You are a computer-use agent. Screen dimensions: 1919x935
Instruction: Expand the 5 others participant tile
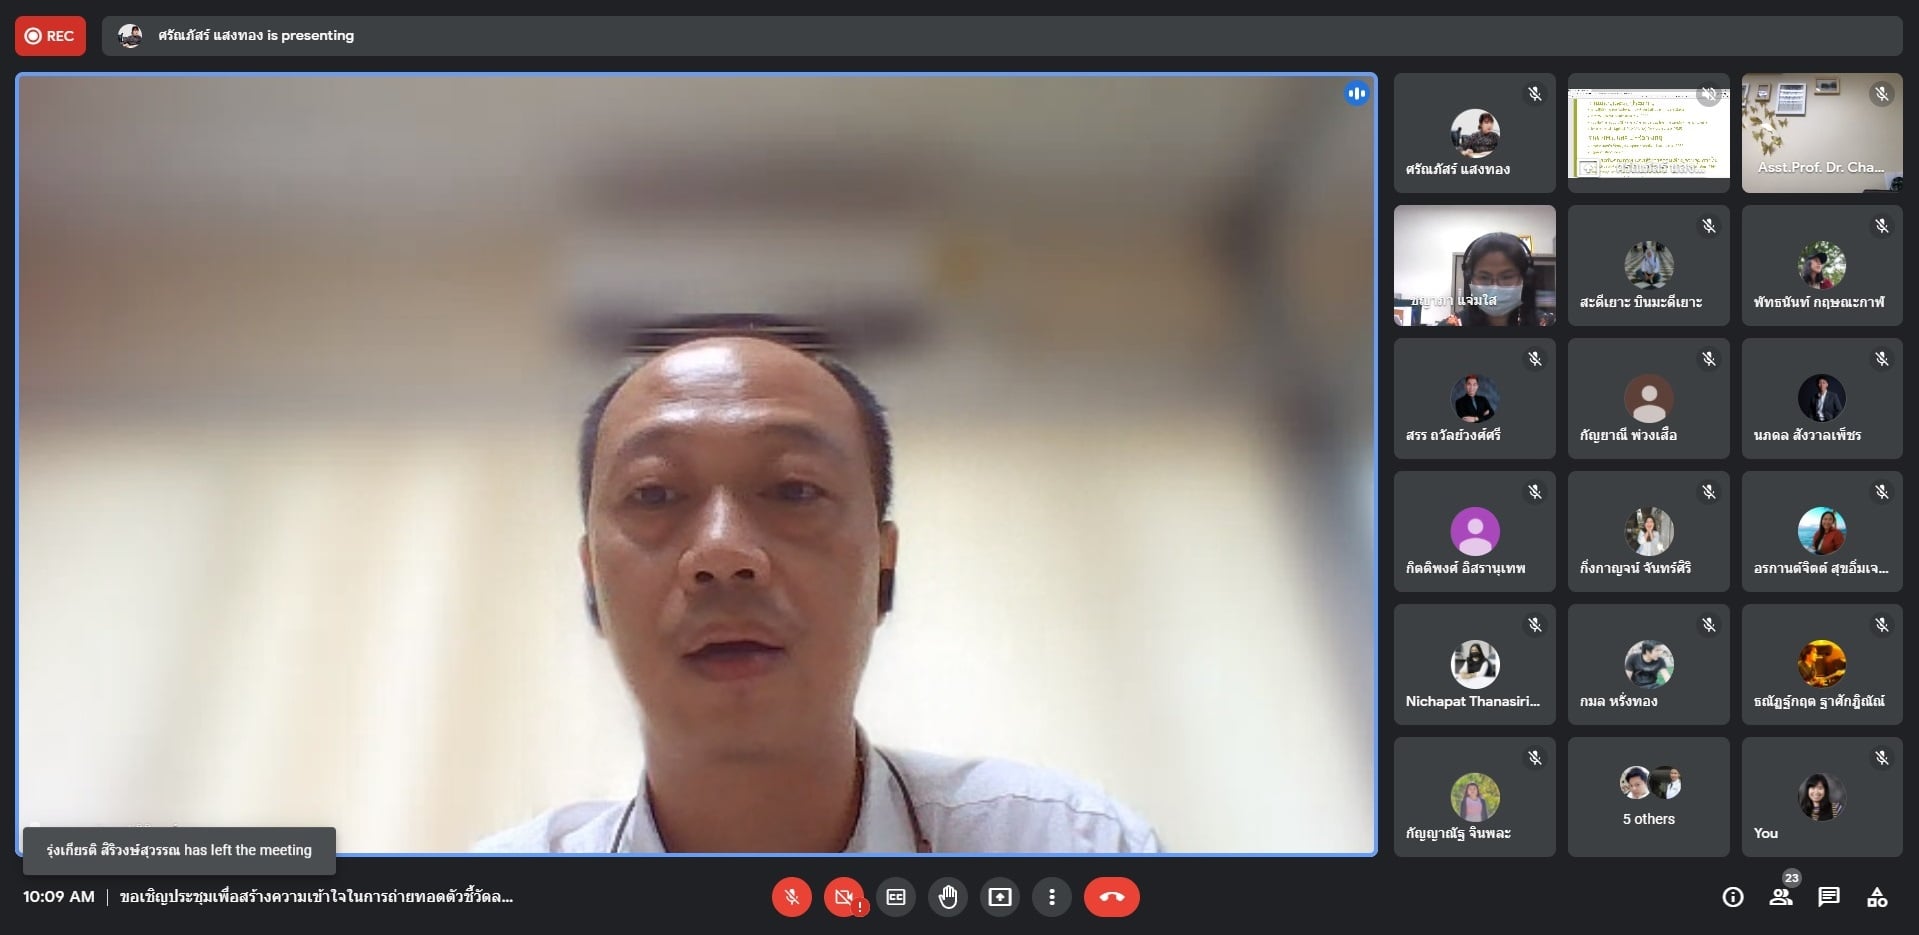1648,797
